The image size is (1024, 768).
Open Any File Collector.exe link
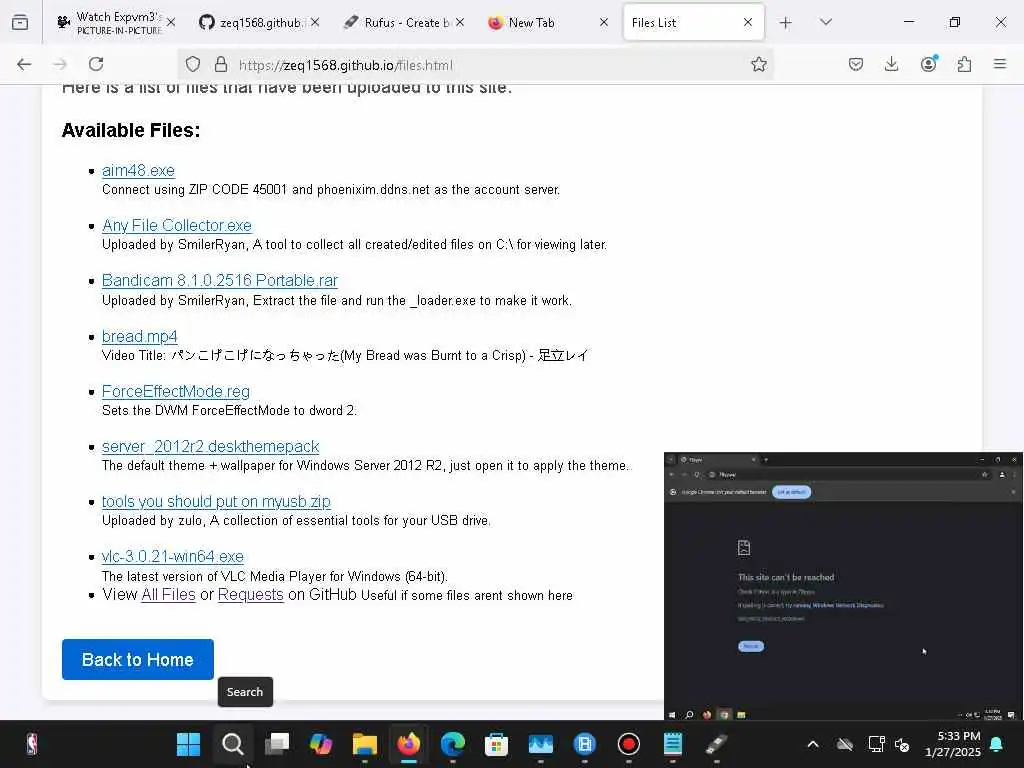(177, 225)
